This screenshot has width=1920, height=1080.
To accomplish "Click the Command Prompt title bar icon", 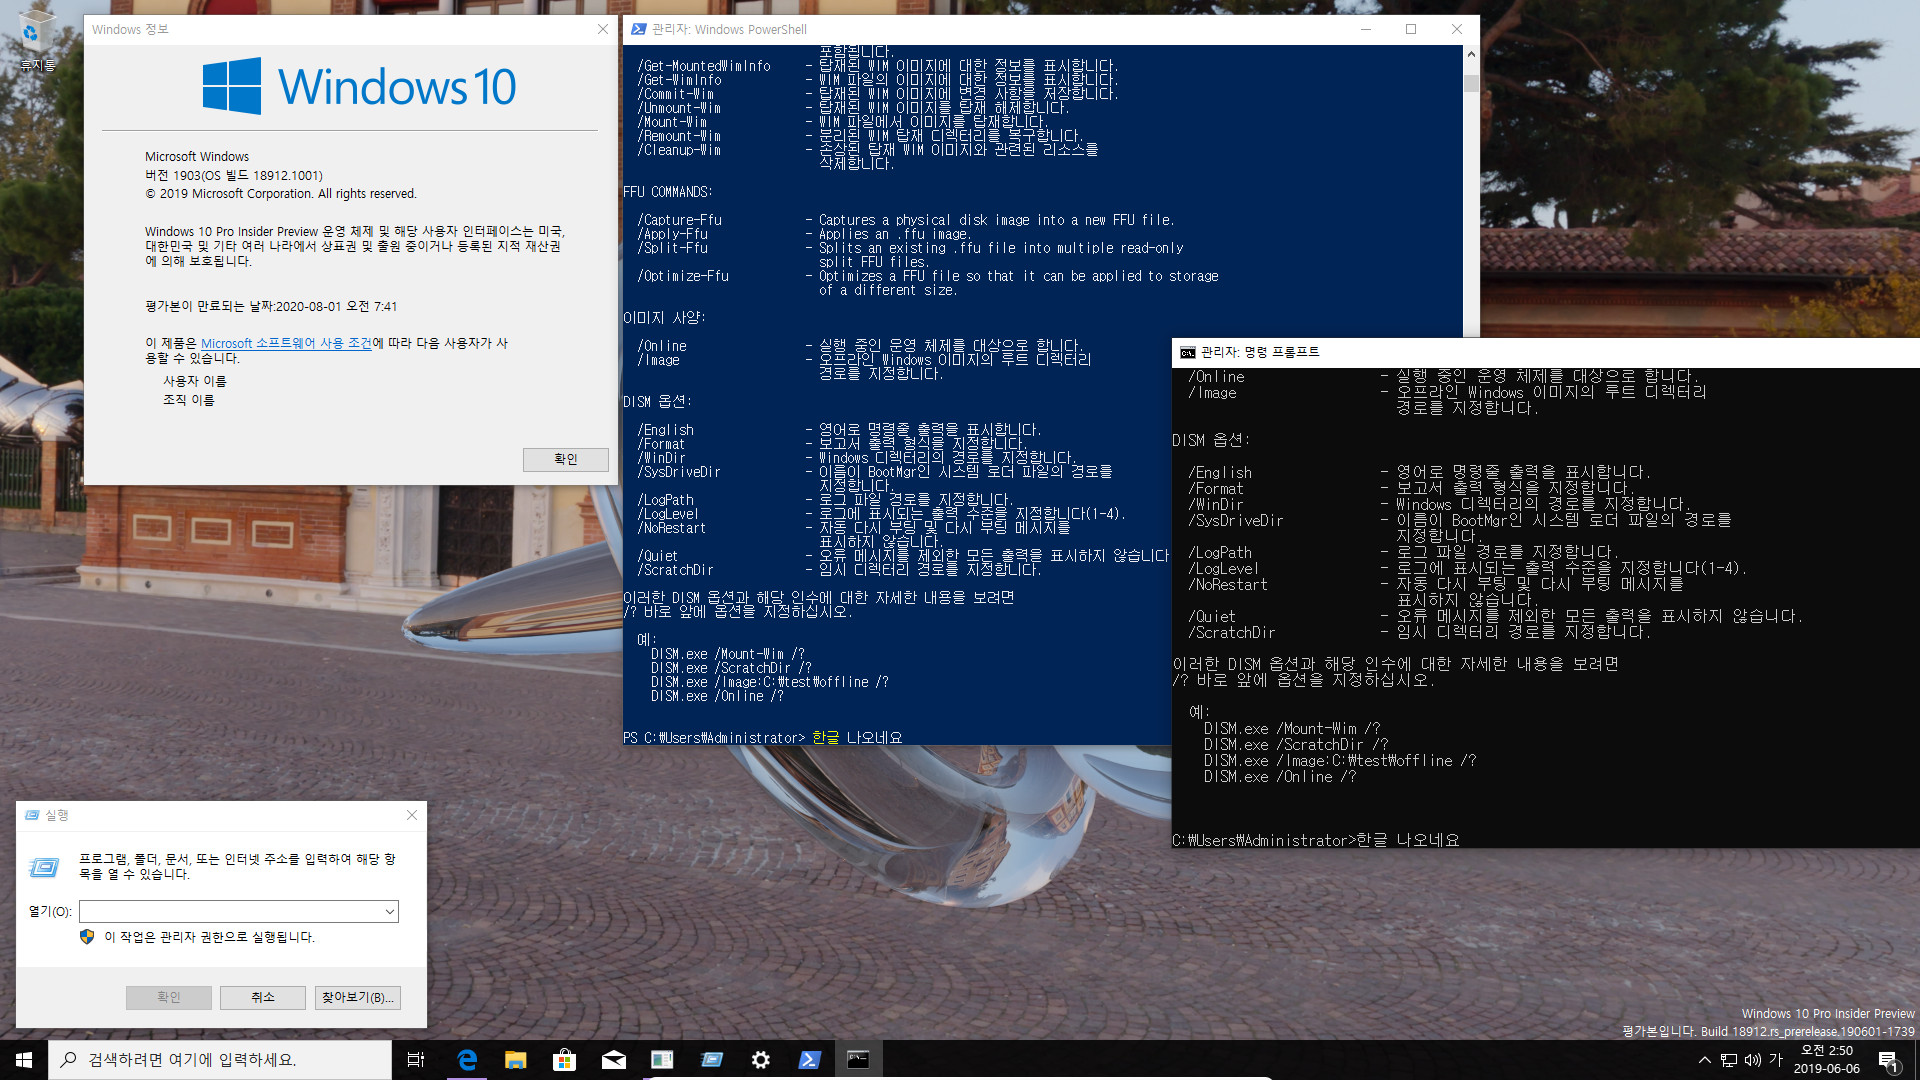I will [1188, 353].
